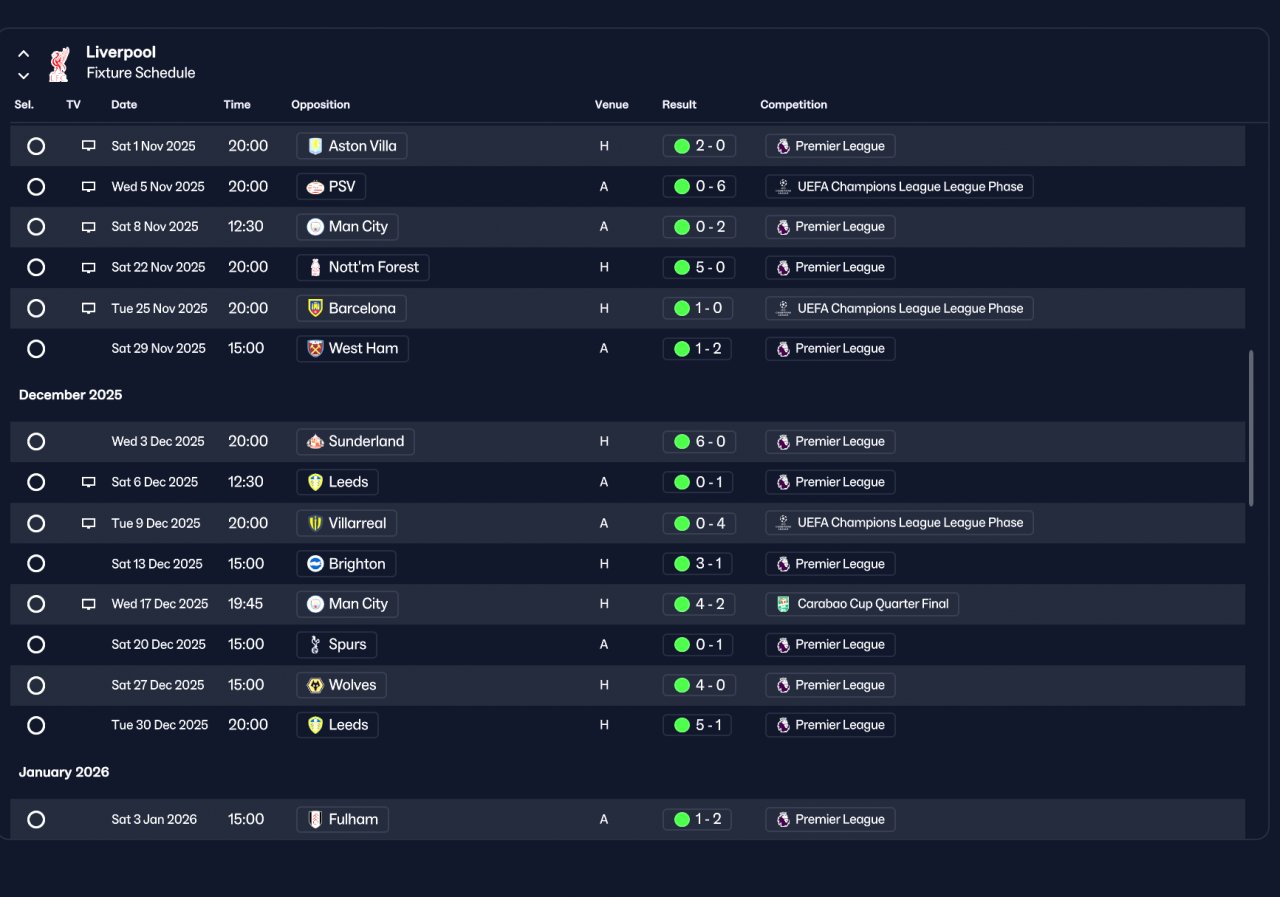Open Premier League link on Leeds home match
The height and width of the screenshot is (897, 1280).
coord(830,726)
